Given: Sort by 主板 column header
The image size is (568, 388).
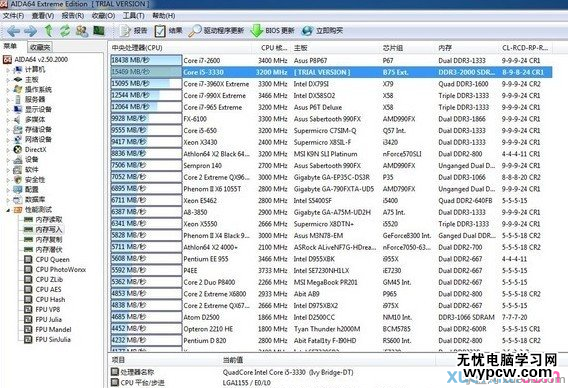Looking at the screenshot, I should point(335,47).
